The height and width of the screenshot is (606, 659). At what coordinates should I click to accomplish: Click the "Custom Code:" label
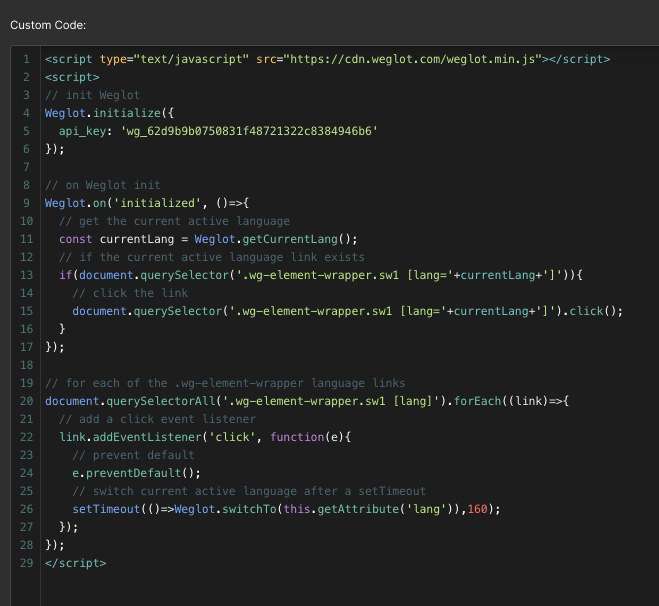pos(48,25)
